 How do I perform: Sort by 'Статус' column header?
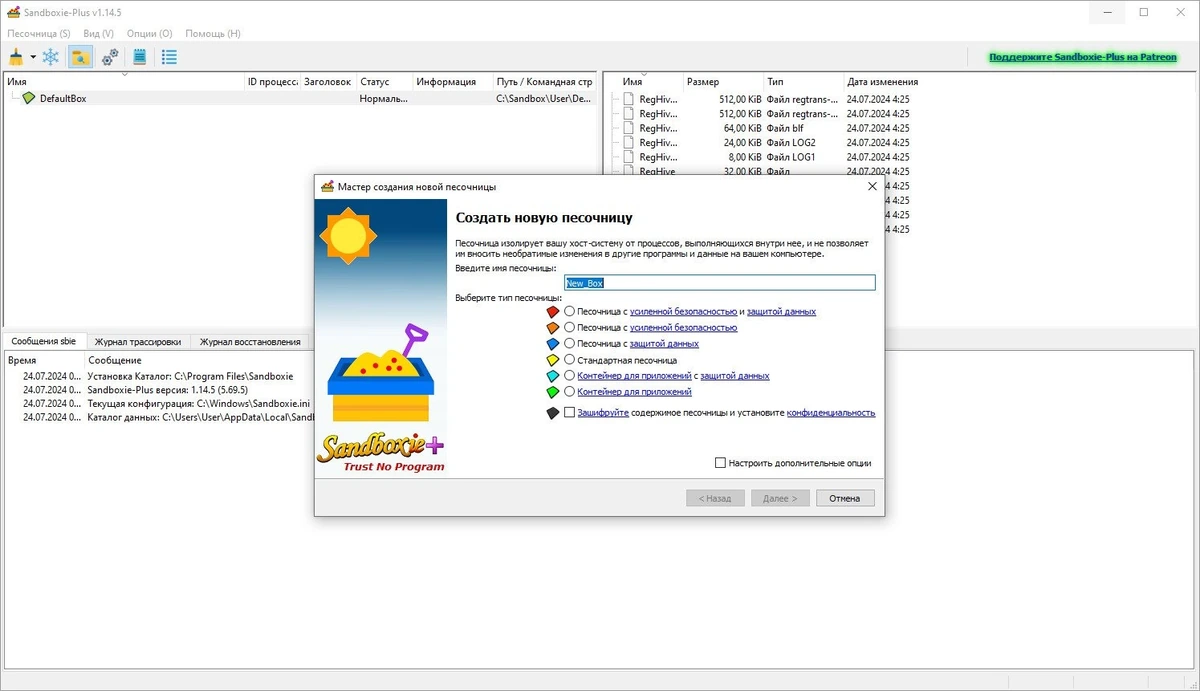384,81
